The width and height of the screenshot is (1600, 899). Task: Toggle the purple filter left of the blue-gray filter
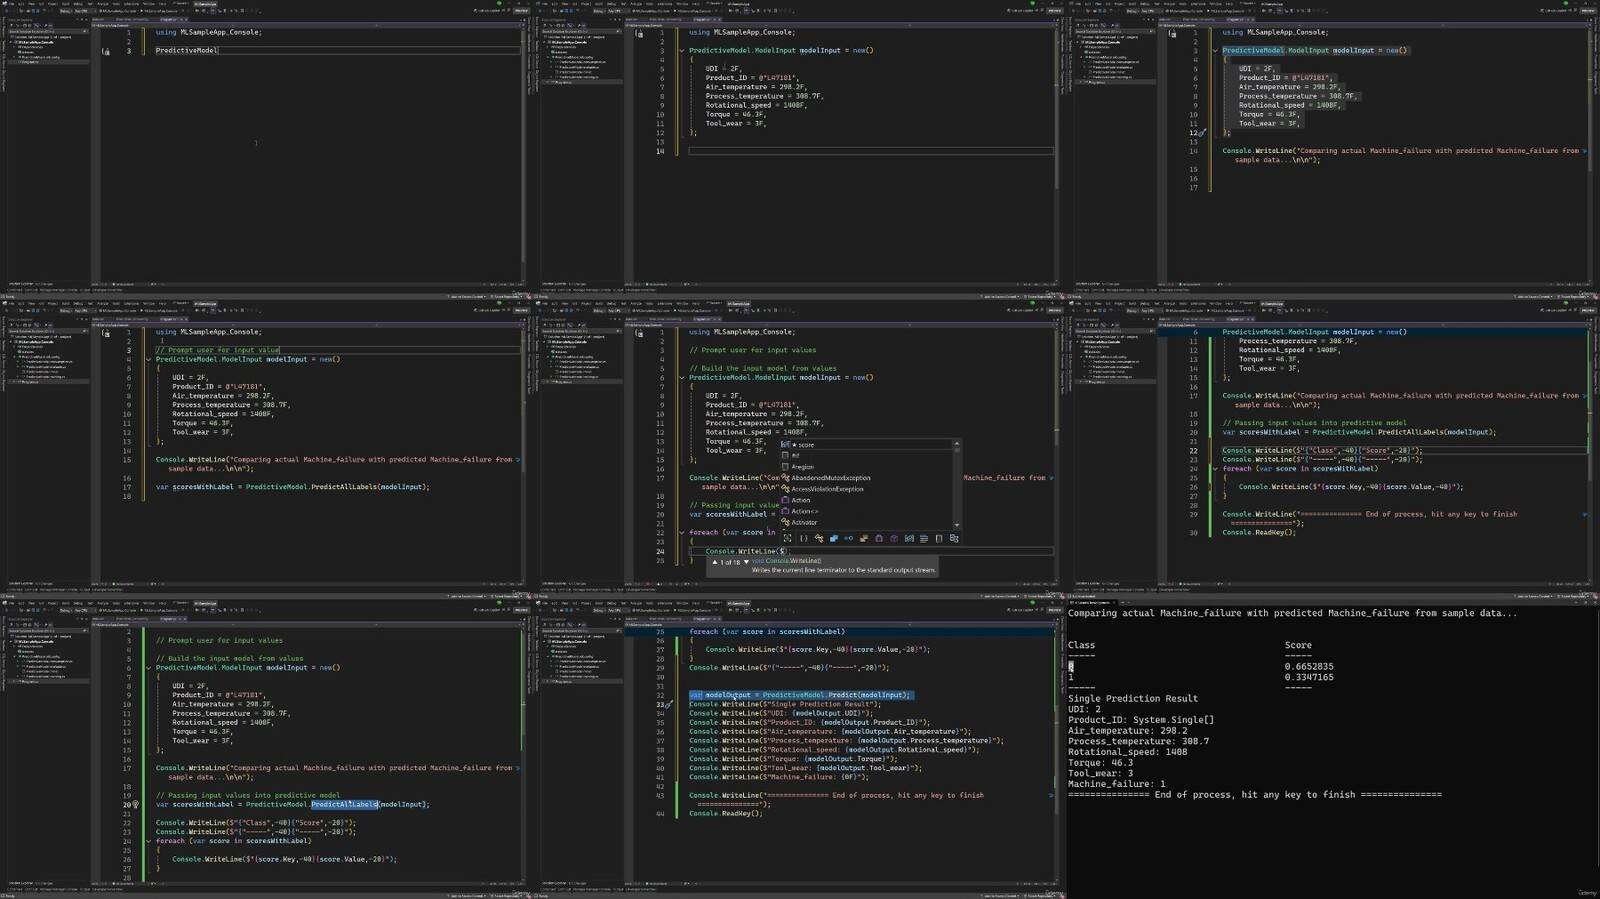click(893, 539)
